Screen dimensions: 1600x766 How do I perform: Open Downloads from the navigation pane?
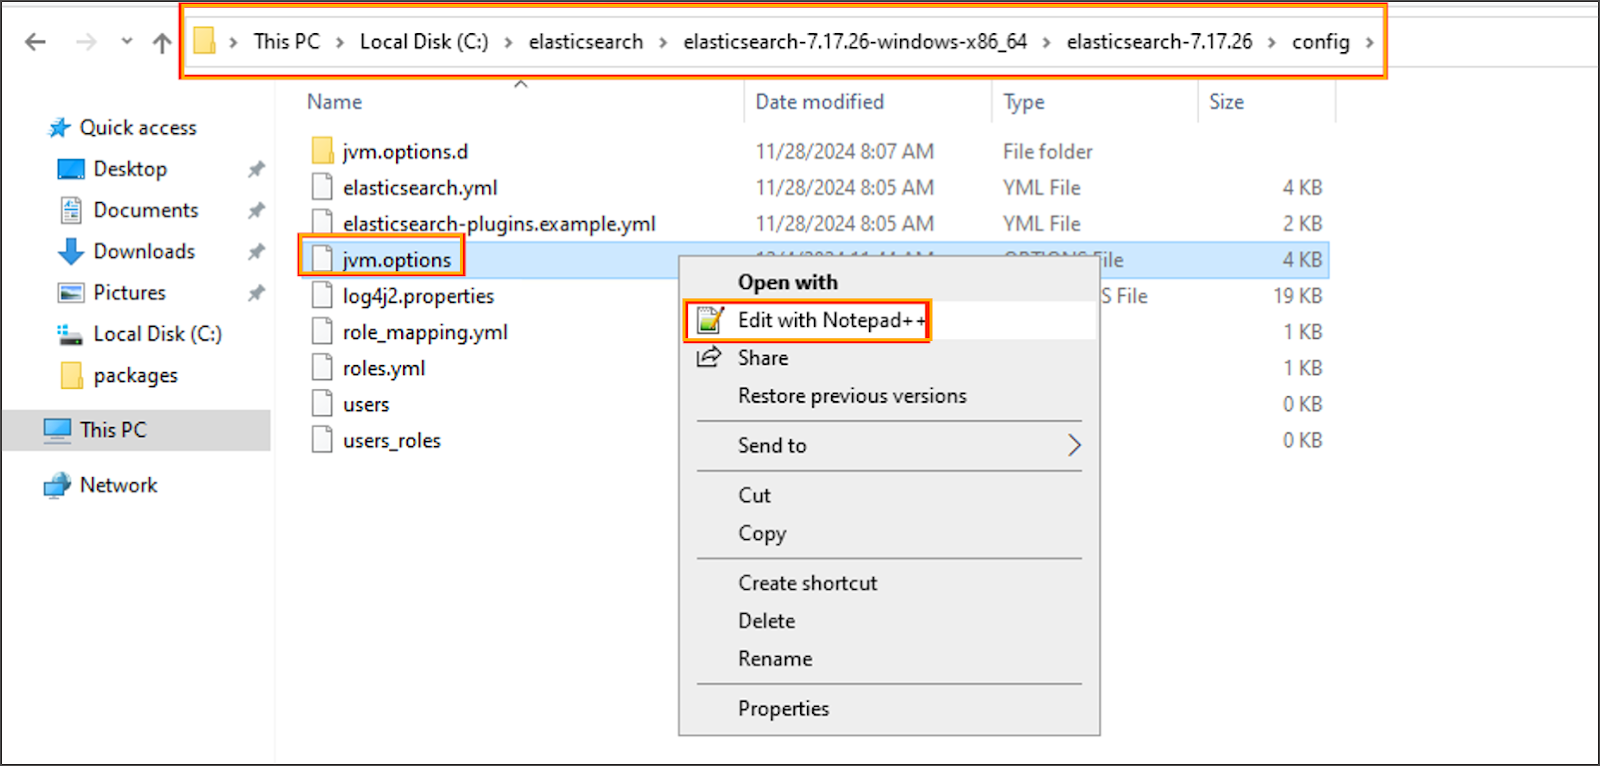pyautogui.click(x=143, y=252)
